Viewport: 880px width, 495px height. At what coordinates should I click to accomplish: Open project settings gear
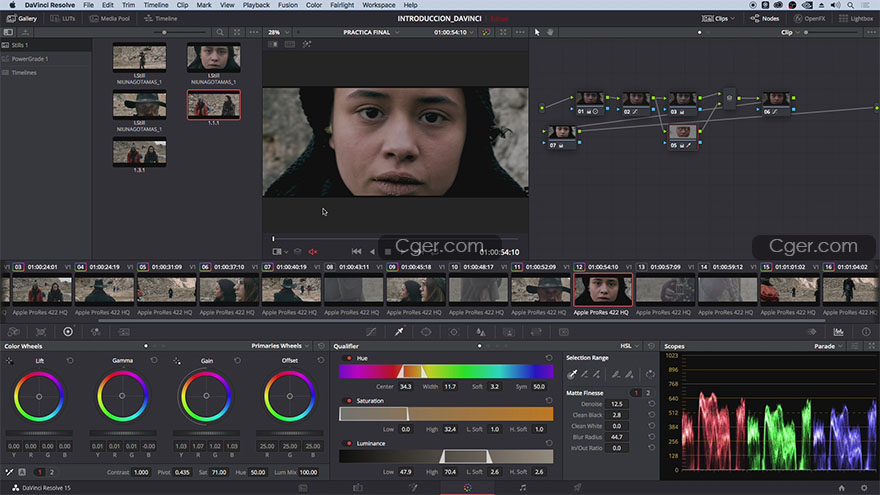click(864, 488)
